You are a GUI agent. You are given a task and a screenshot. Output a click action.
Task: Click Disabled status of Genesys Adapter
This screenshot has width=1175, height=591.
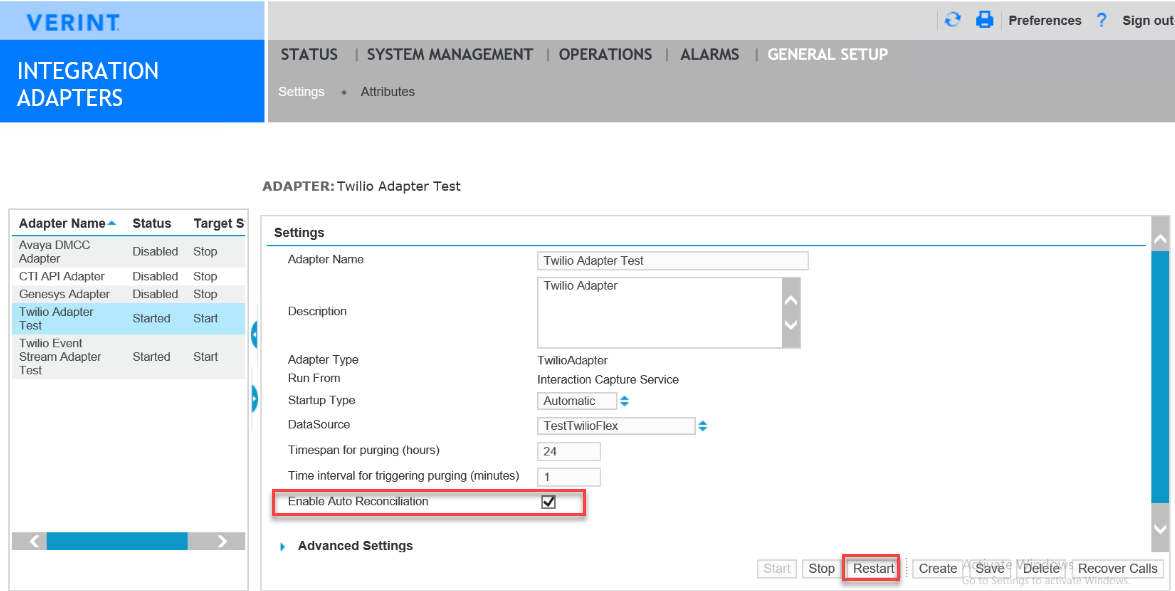155,294
